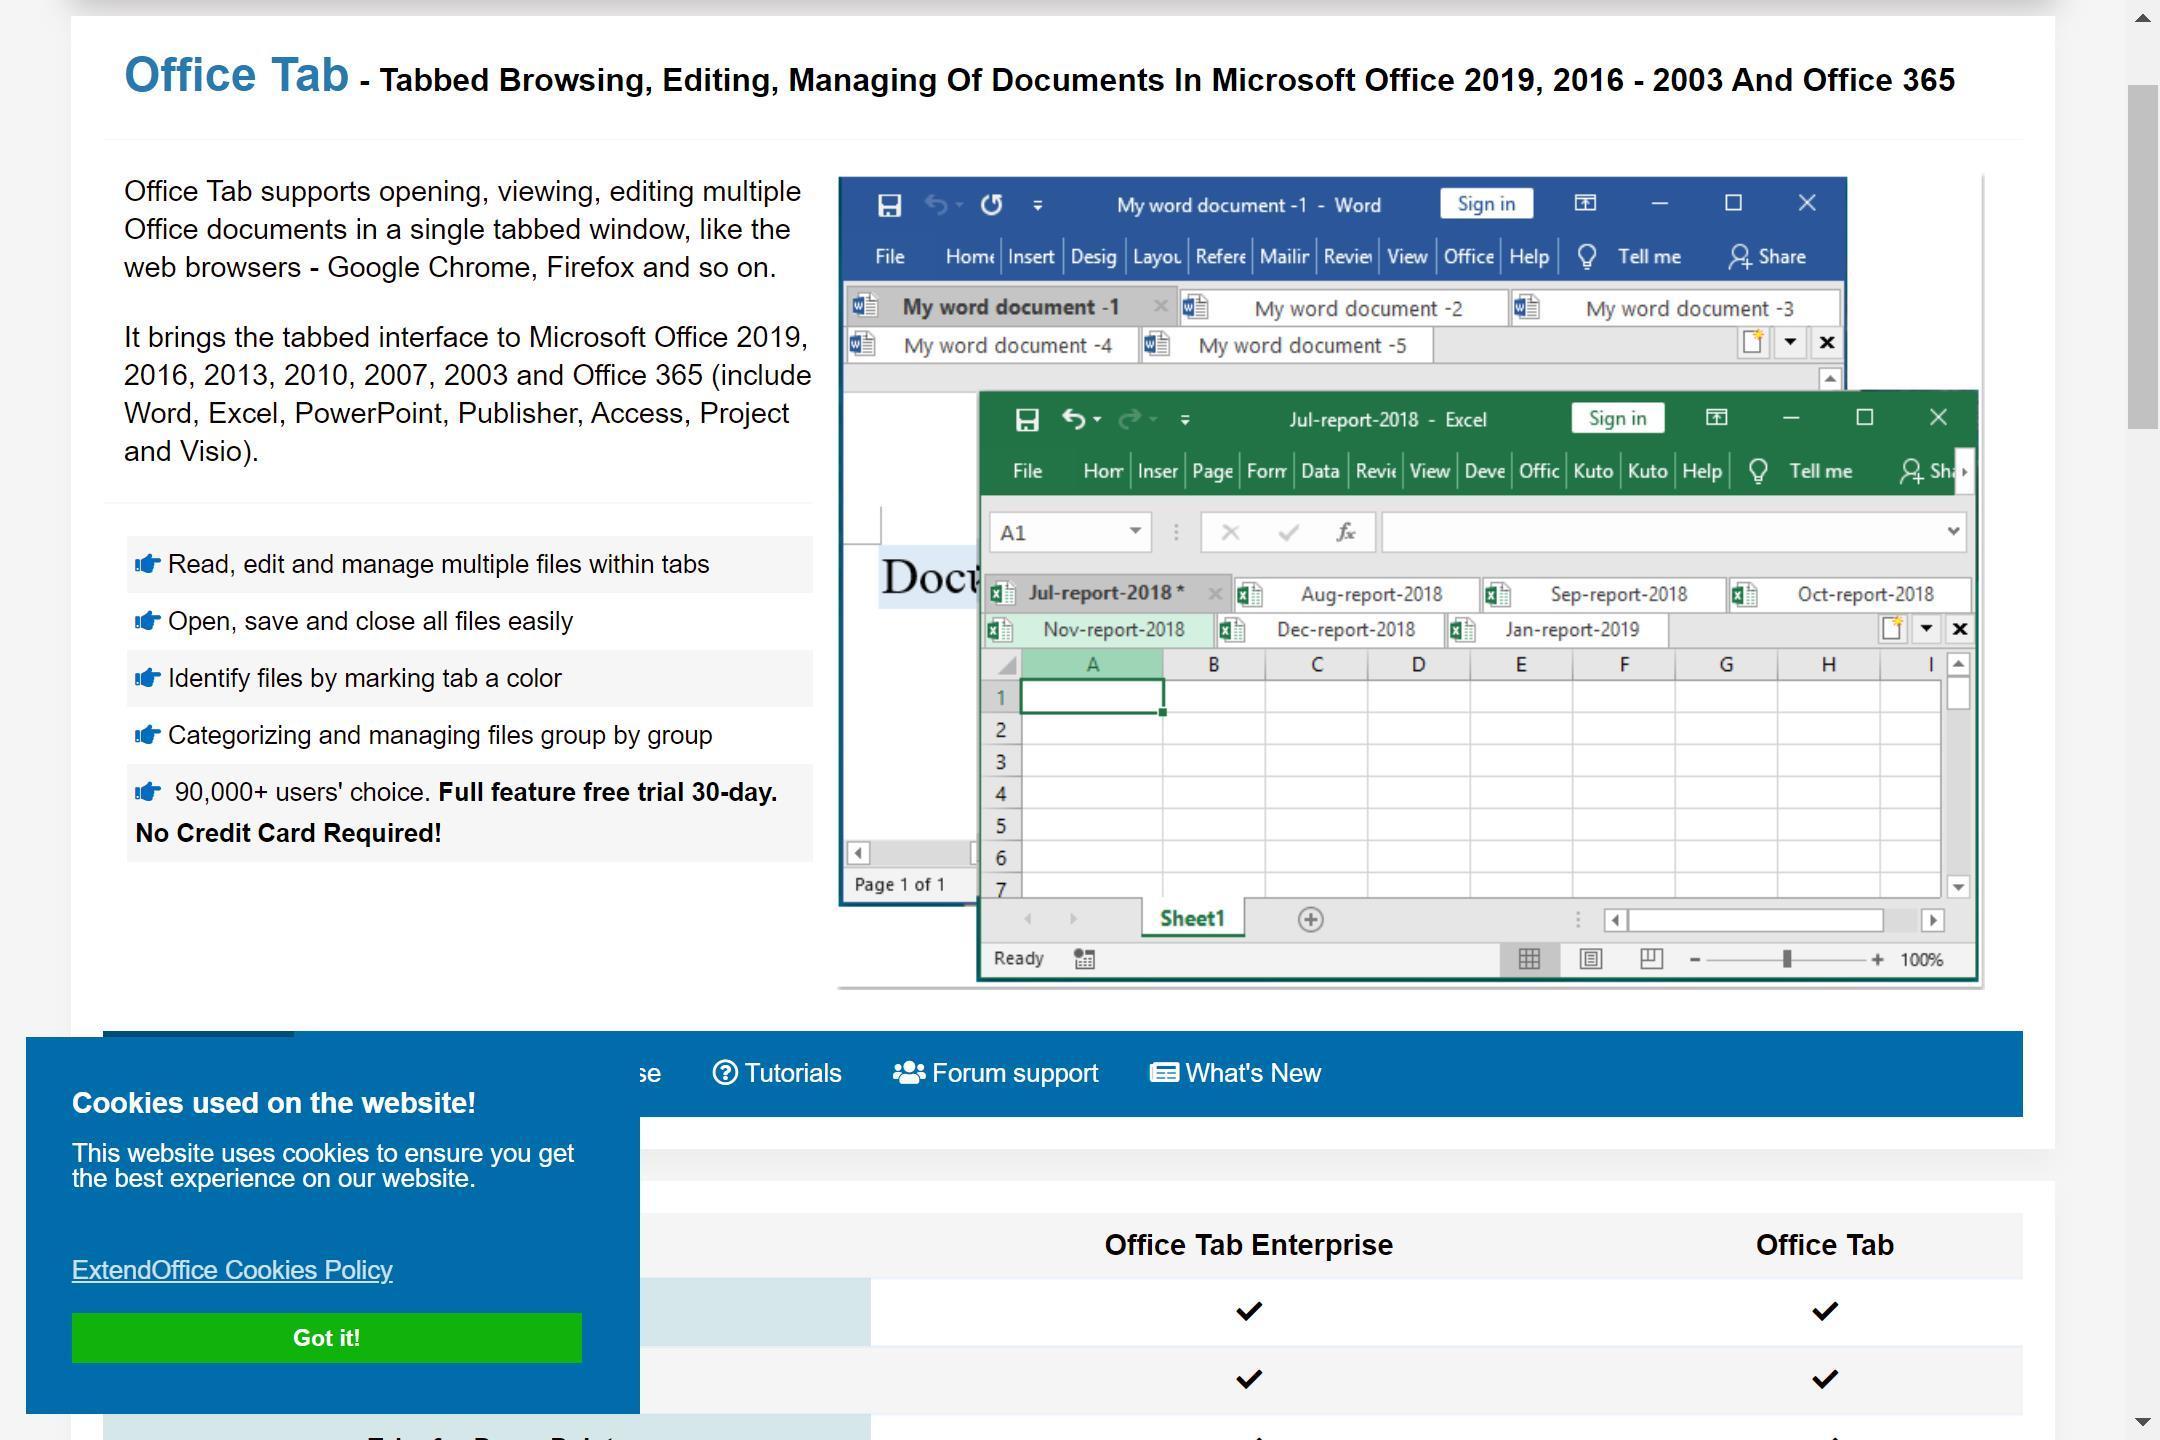Viewport: 2160px width, 1440px height.
Task: Select My word document -4 tab
Action: (x=993, y=345)
